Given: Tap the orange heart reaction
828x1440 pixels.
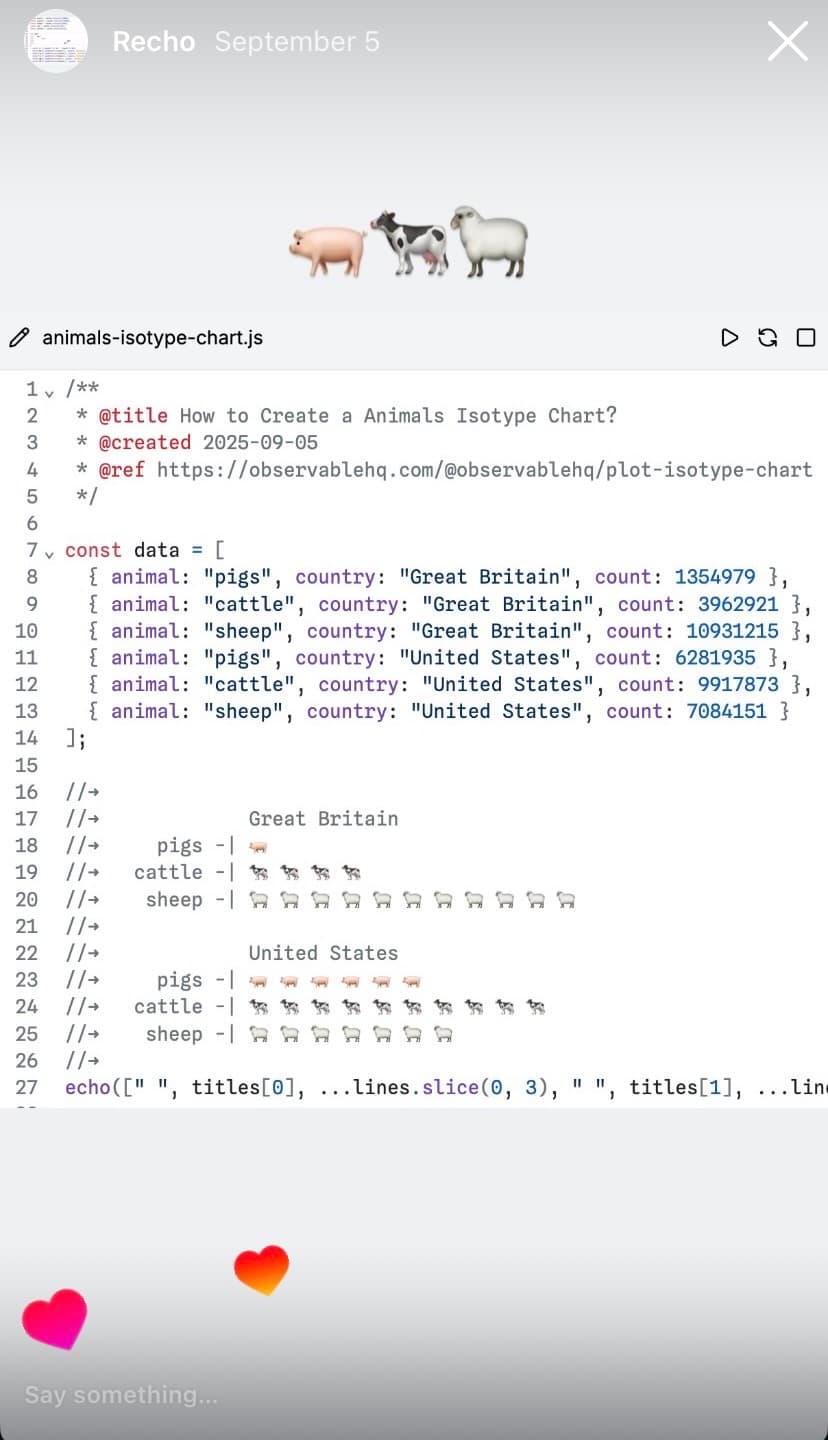Looking at the screenshot, I should click(262, 1269).
